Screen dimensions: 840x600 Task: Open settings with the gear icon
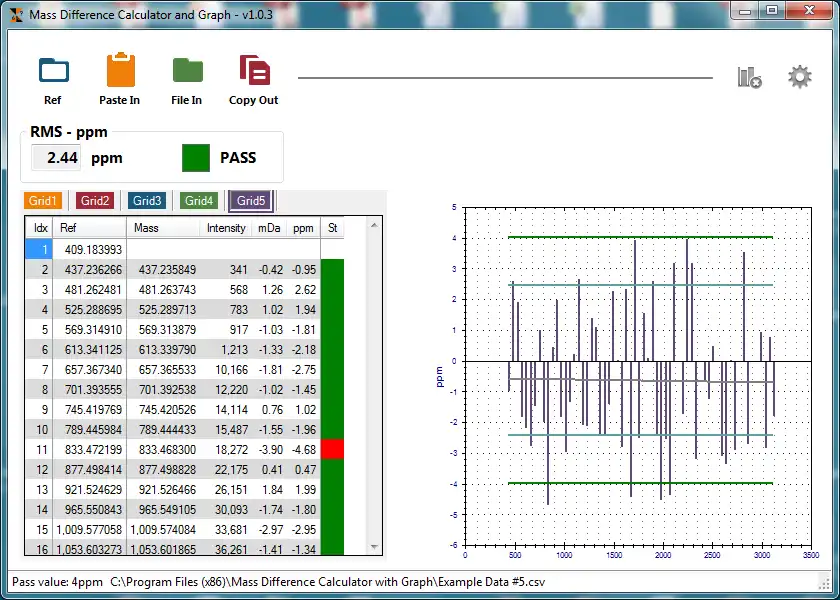pos(800,77)
